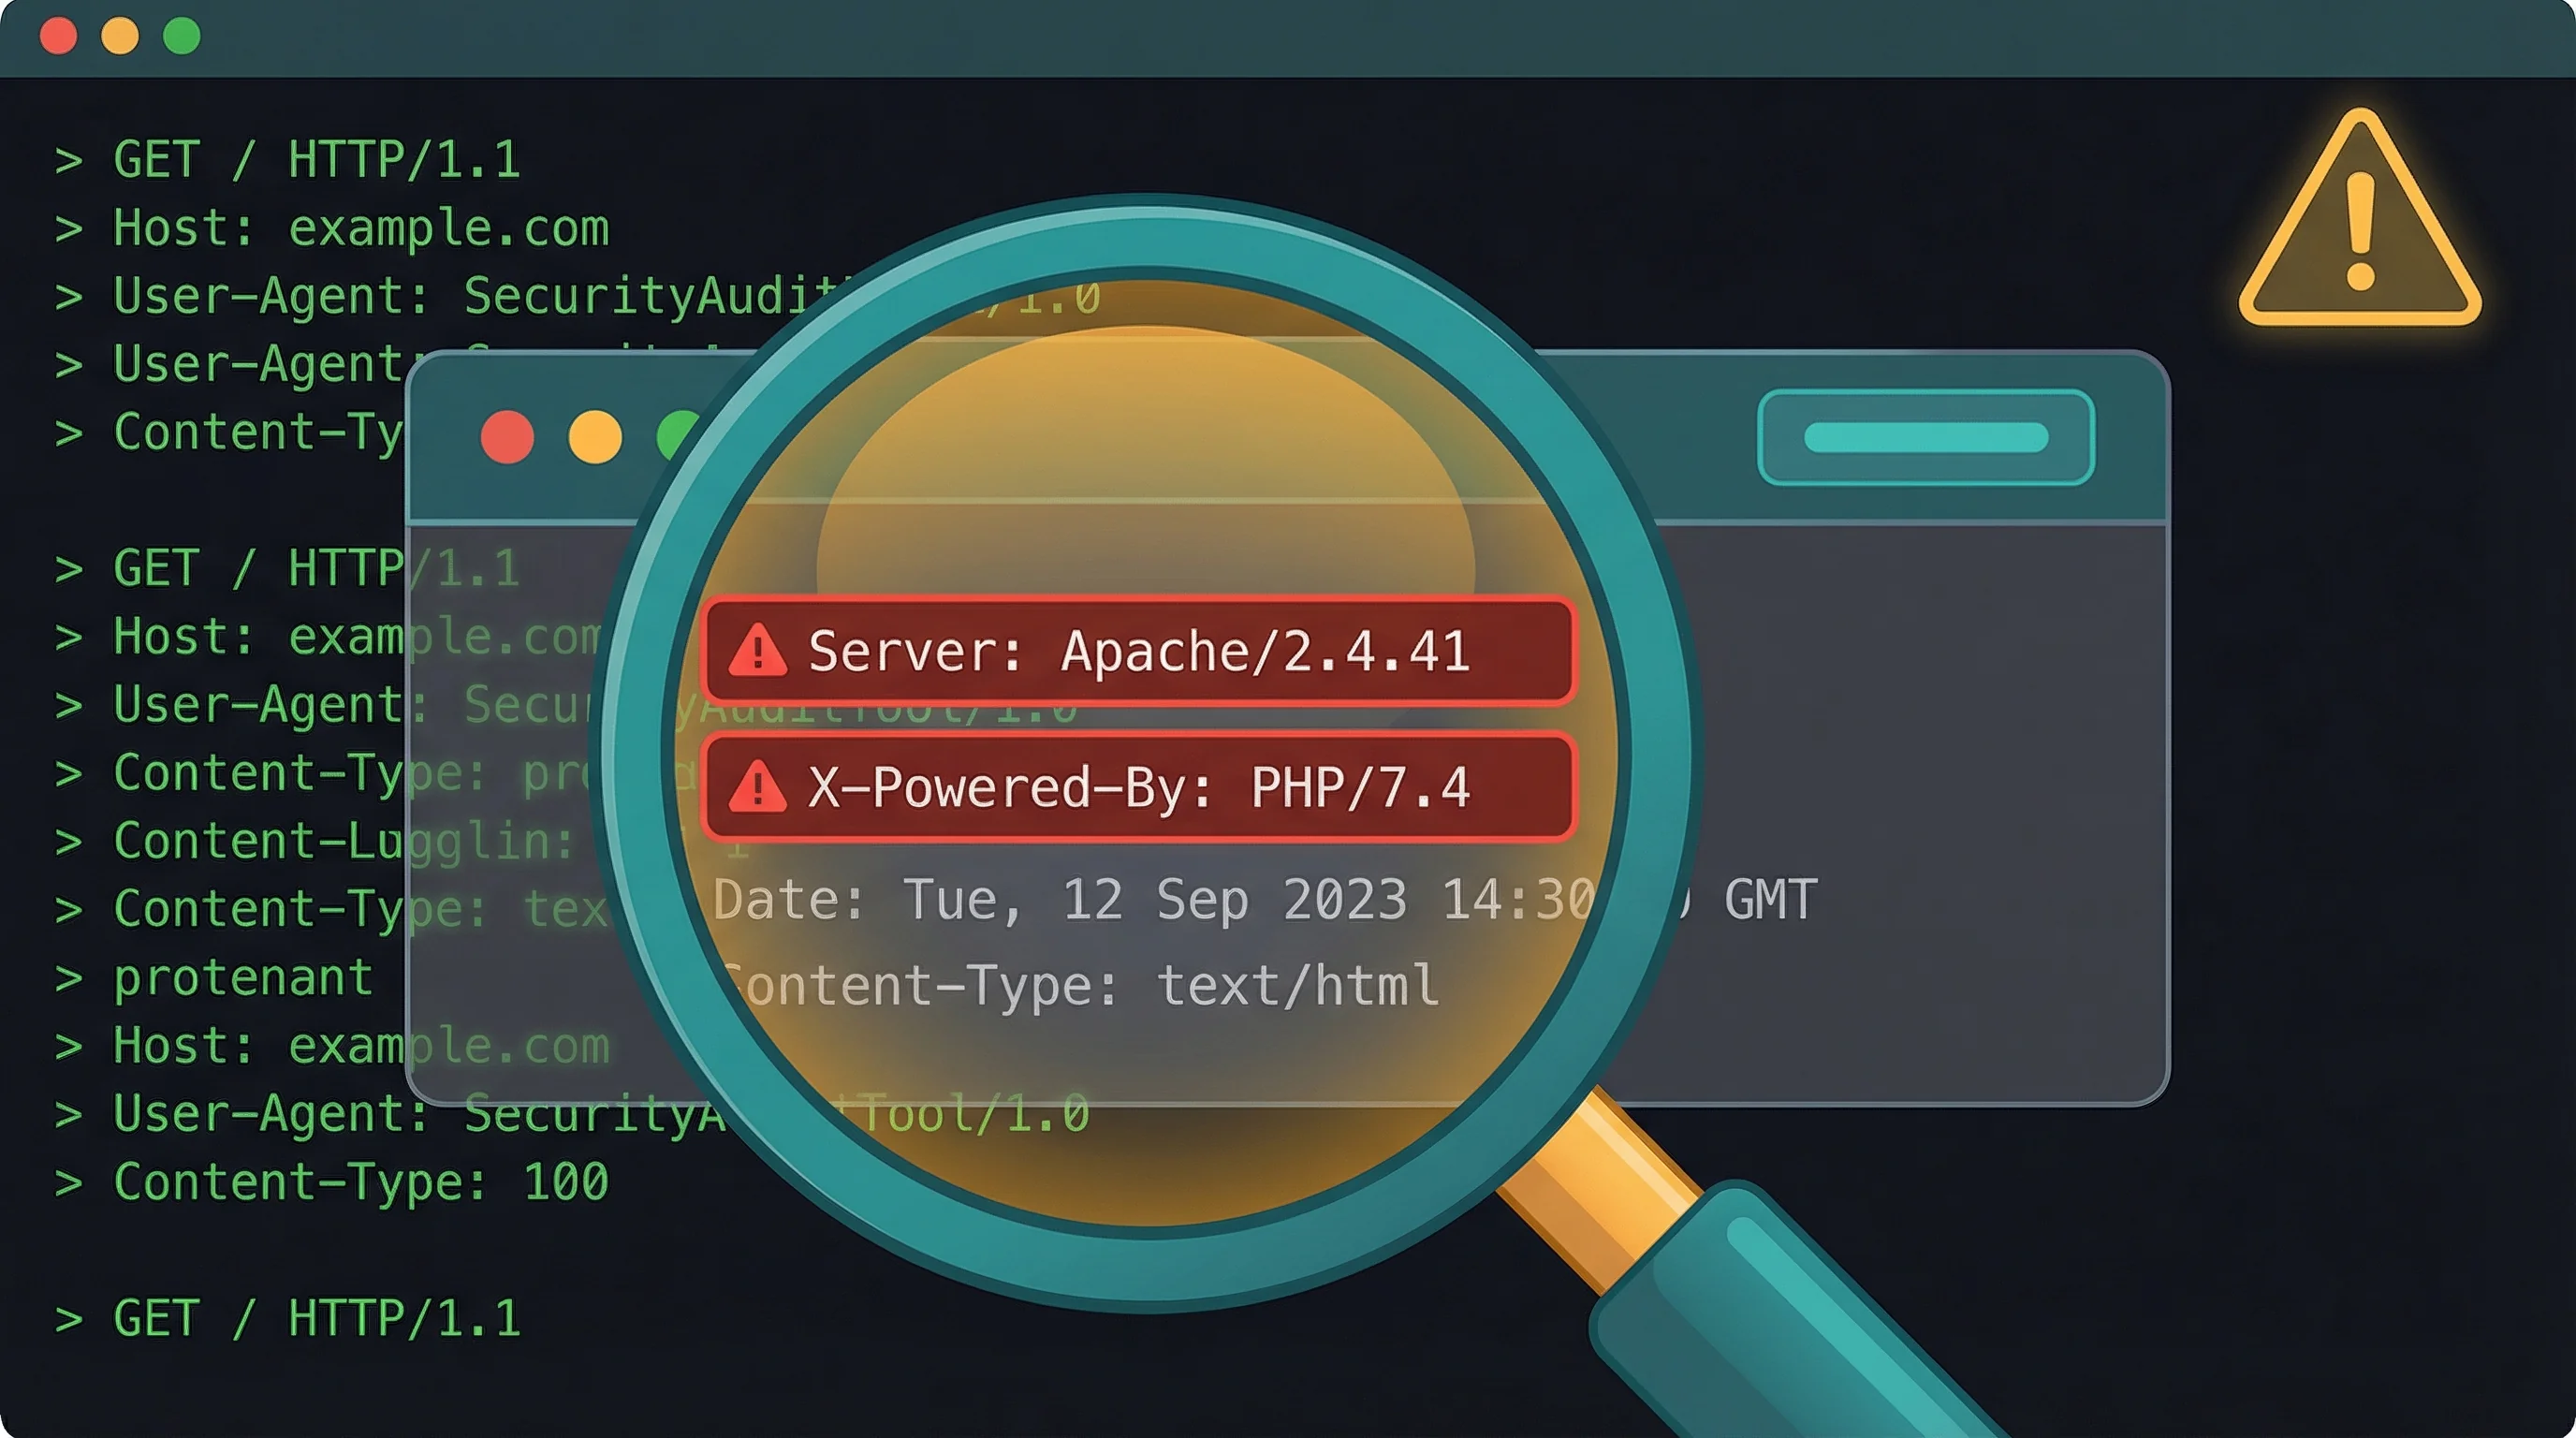This screenshot has width=2576, height=1438.
Task: Click the Content-Type: text/html response line
Action: coord(1078,986)
